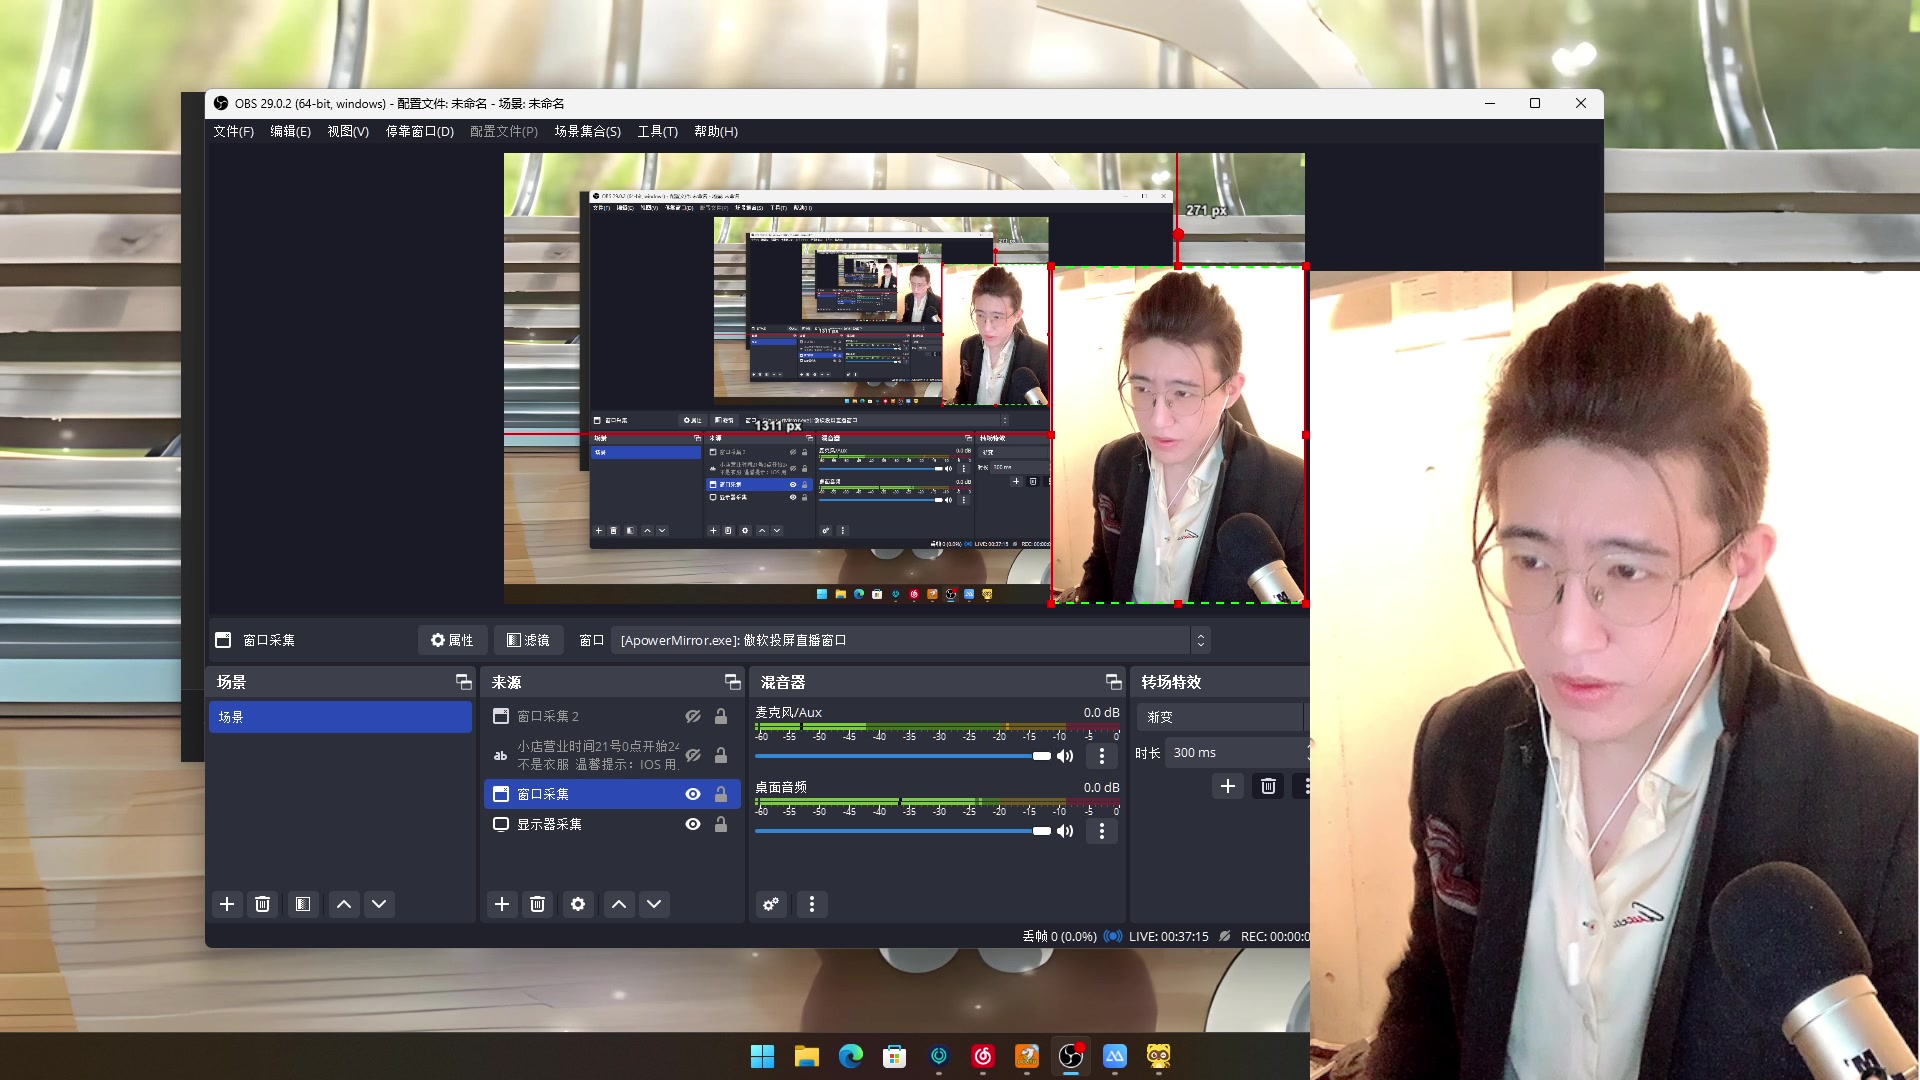The image size is (1920, 1080).
Task: Add a new scene with plus icon
Action: point(227,904)
